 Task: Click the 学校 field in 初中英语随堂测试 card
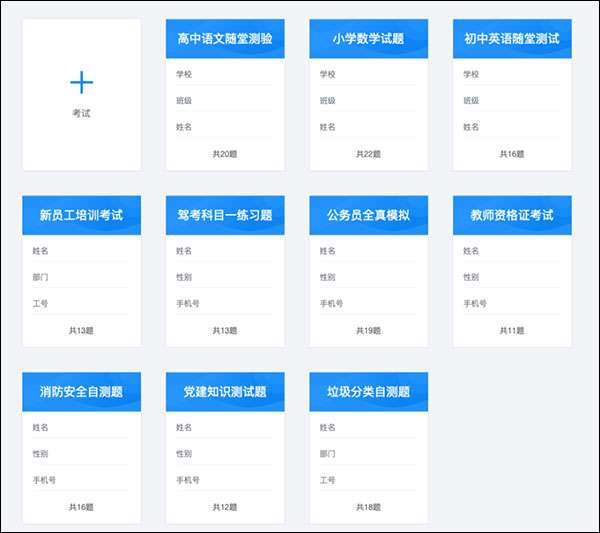[x=472, y=74]
